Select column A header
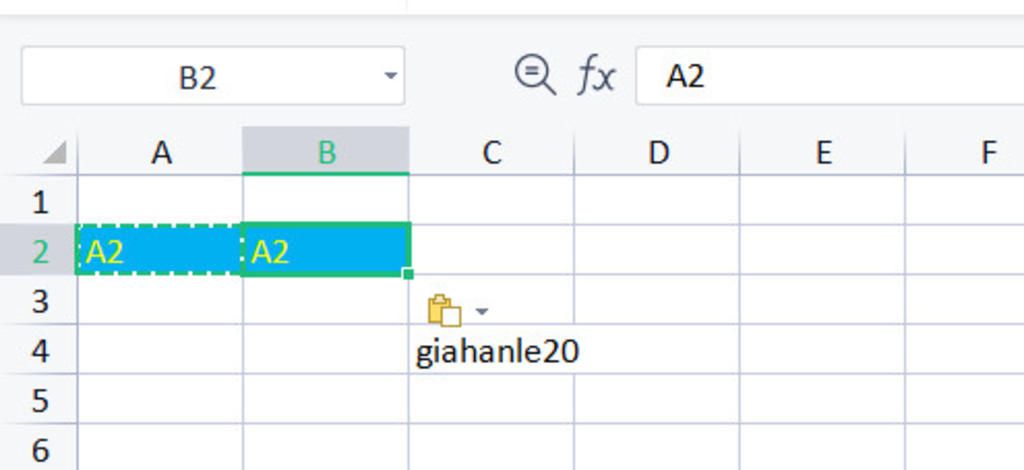1024x470 pixels. click(161, 153)
